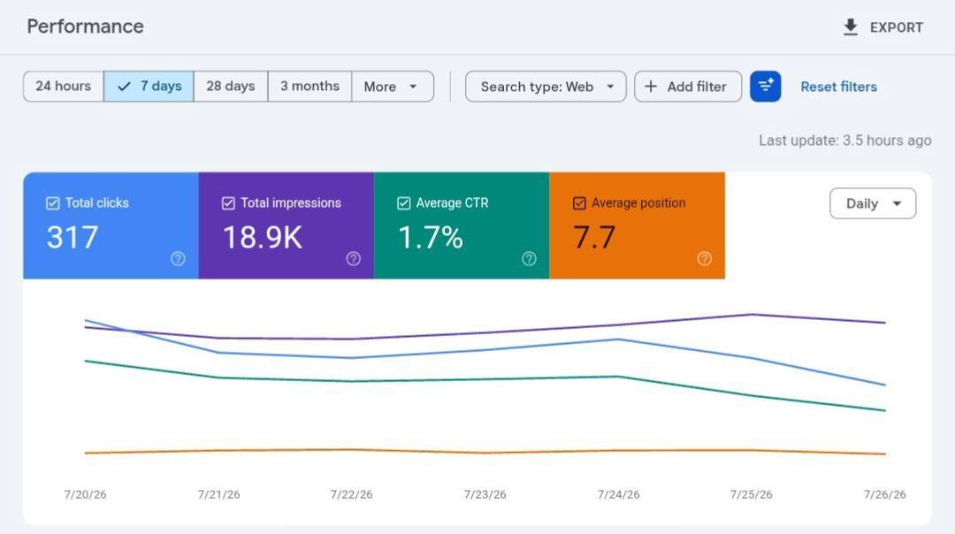Click help icon on Total impressions card

coord(353,259)
